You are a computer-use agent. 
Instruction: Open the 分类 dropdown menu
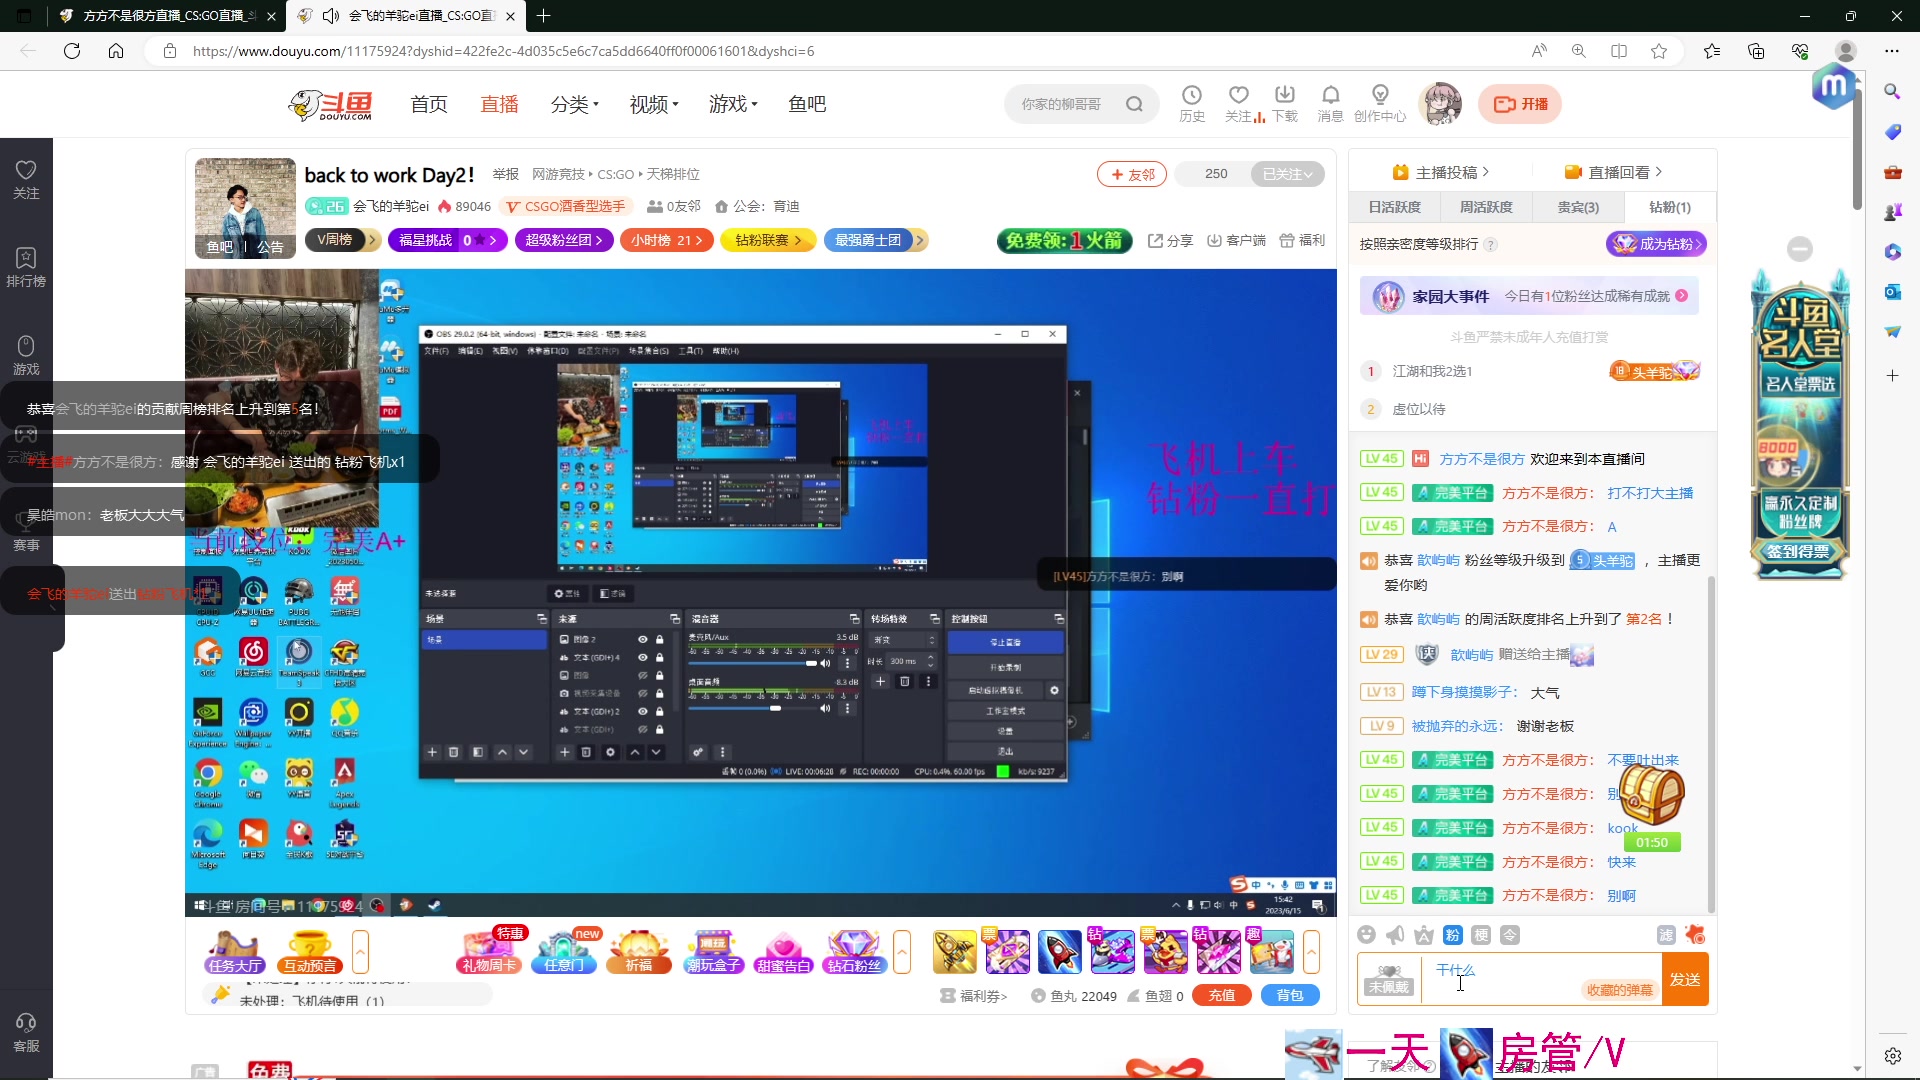coord(574,104)
